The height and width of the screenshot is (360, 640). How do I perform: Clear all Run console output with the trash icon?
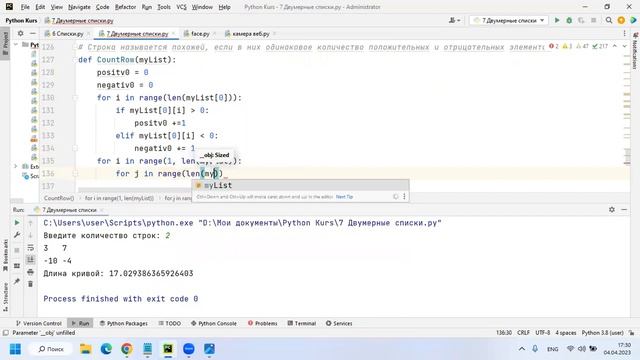click(x=31, y=284)
